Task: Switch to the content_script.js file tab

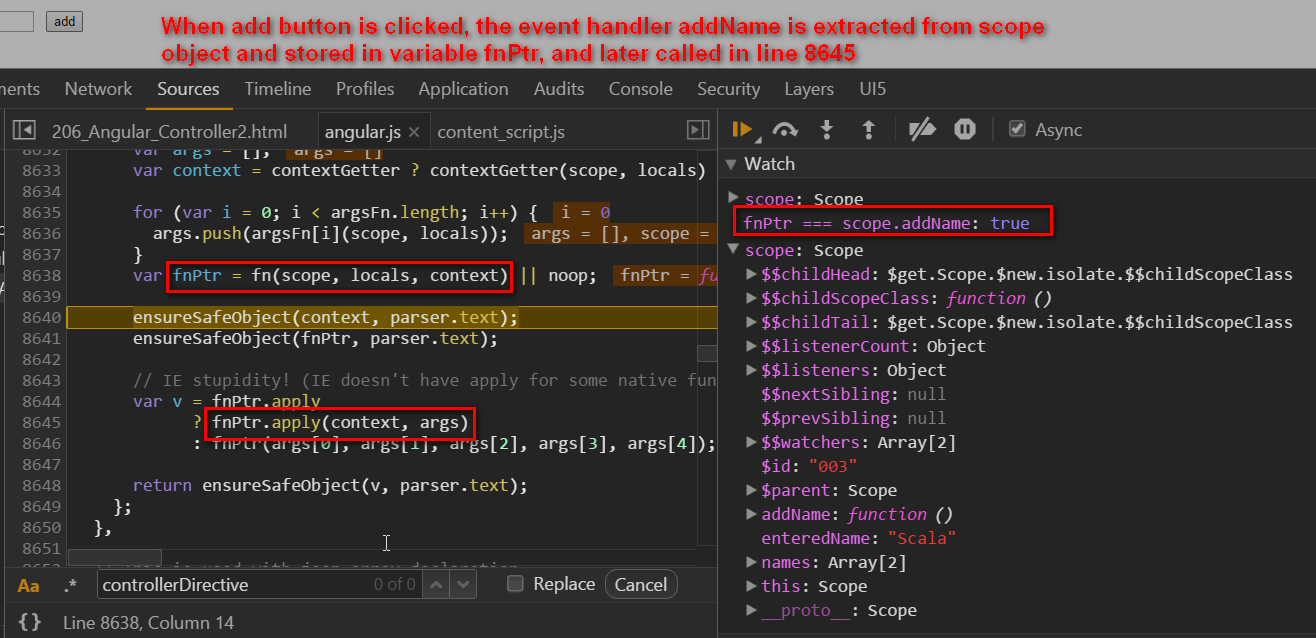Action: [501, 132]
